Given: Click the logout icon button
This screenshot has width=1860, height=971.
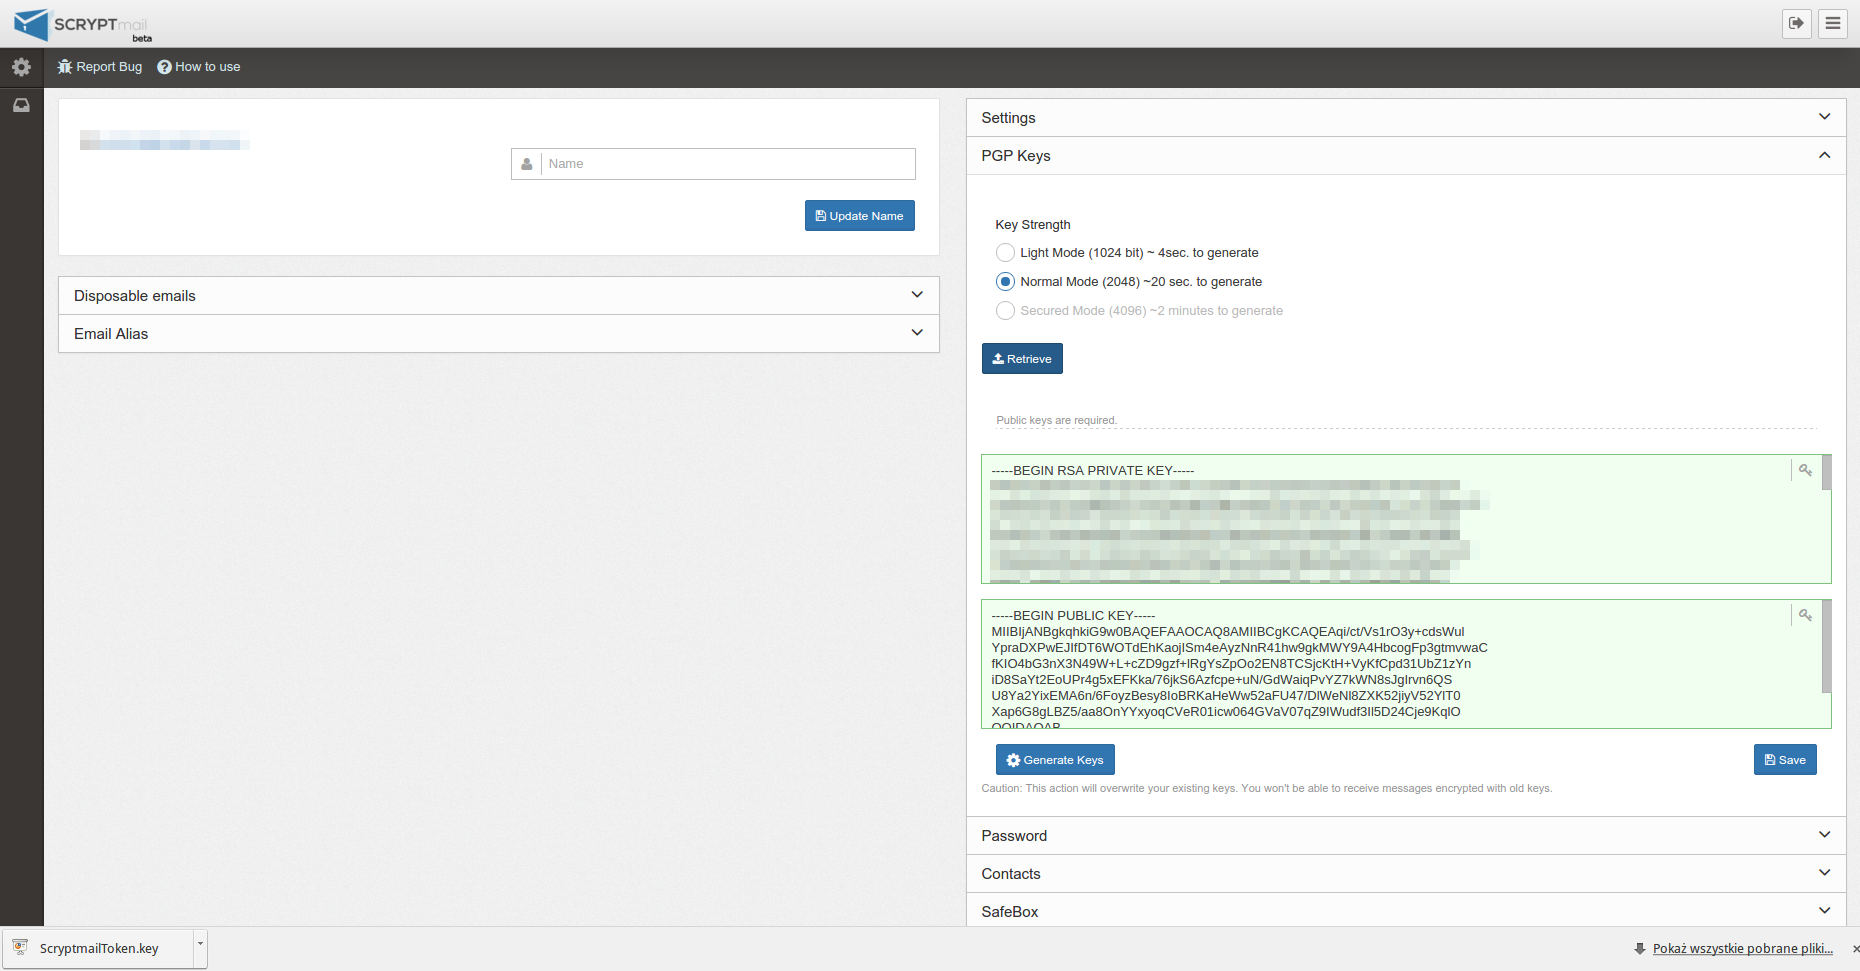Looking at the screenshot, I should 1797,23.
